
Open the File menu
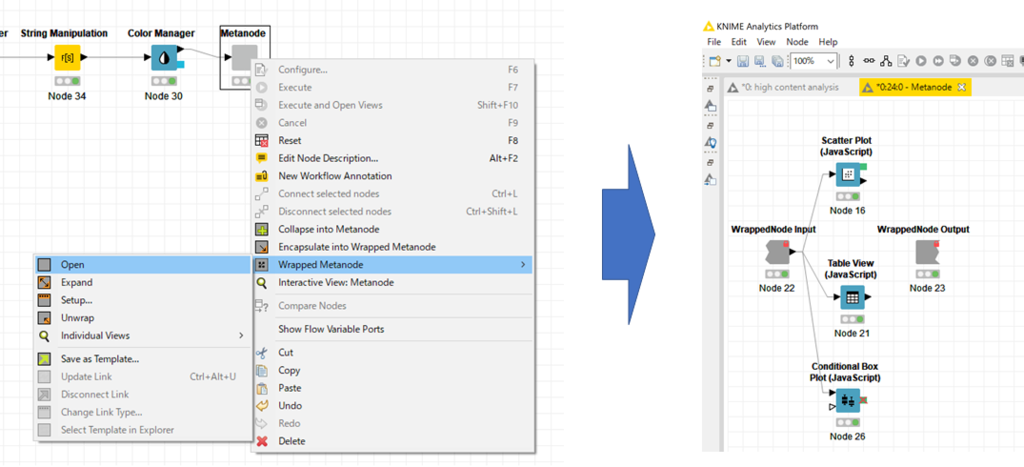pyautogui.click(x=714, y=42)
